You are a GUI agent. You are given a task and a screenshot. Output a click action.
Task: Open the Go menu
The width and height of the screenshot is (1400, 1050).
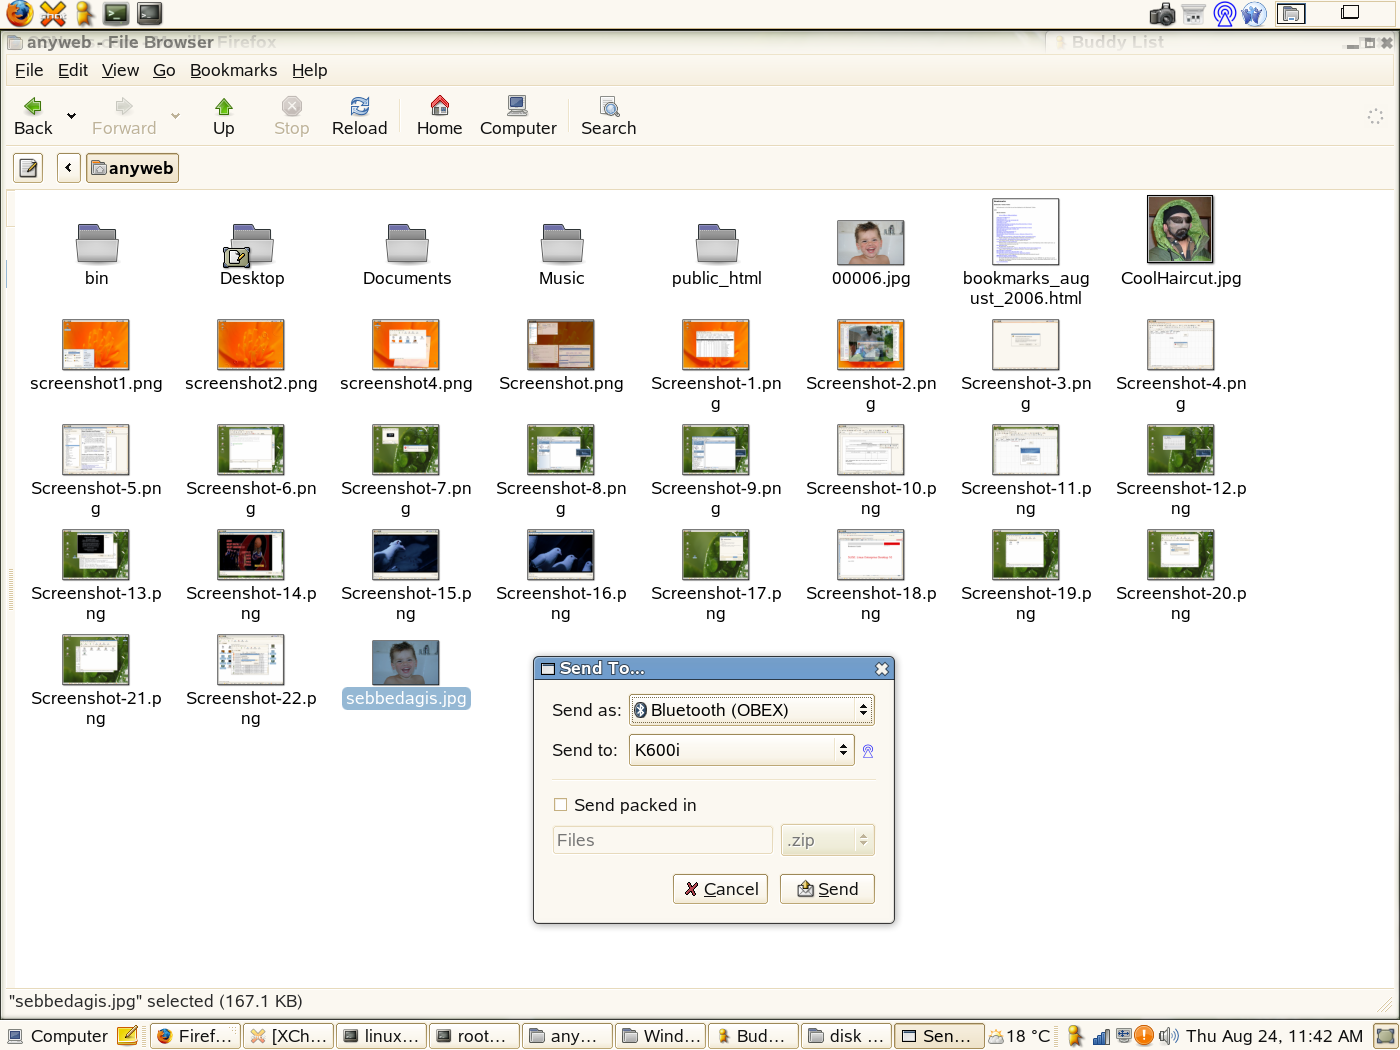164,70
